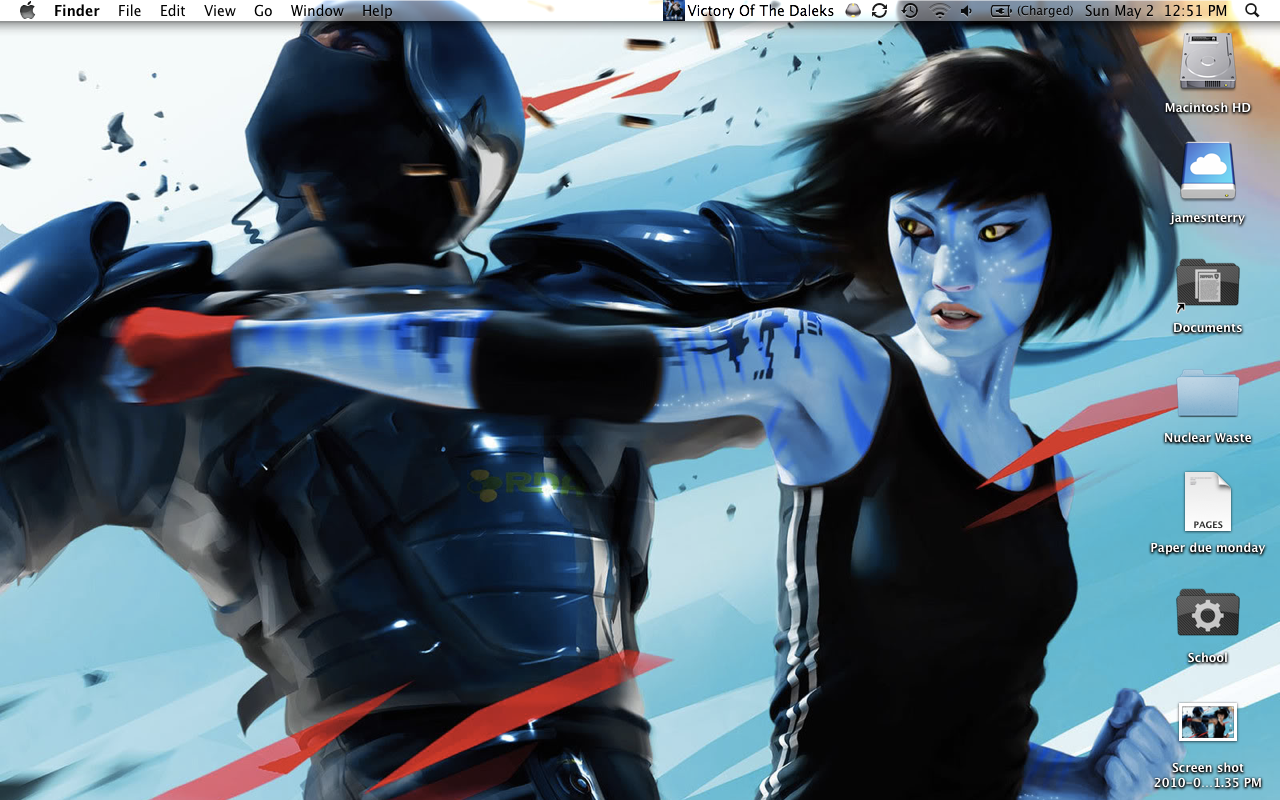Select the Documents folder alias icon

click(1208, 283)
